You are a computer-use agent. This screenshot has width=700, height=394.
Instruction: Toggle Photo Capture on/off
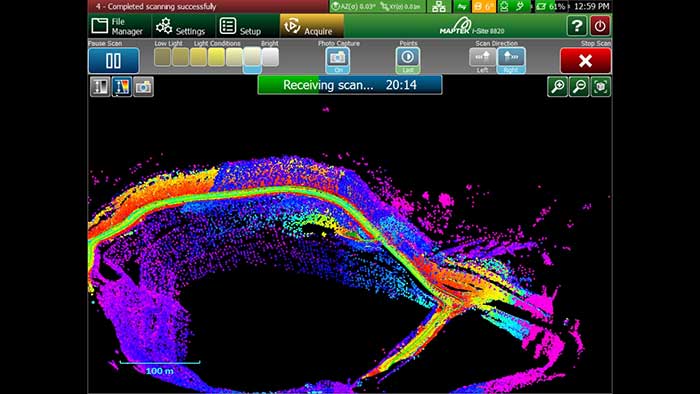coord(338,60)
